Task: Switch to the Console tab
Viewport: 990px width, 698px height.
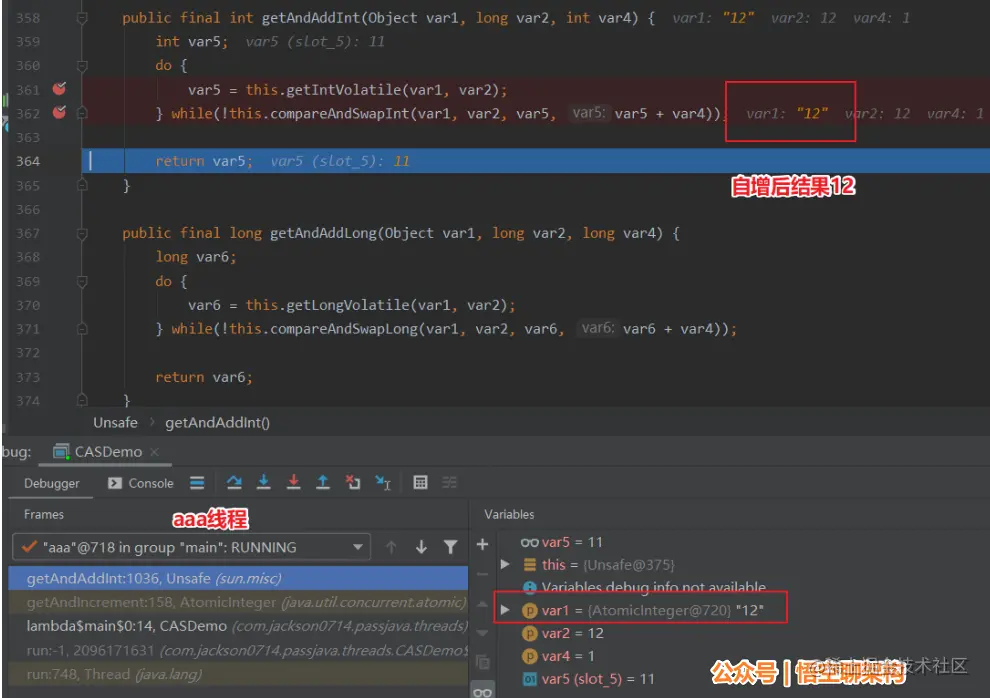Action: (141, 483)
